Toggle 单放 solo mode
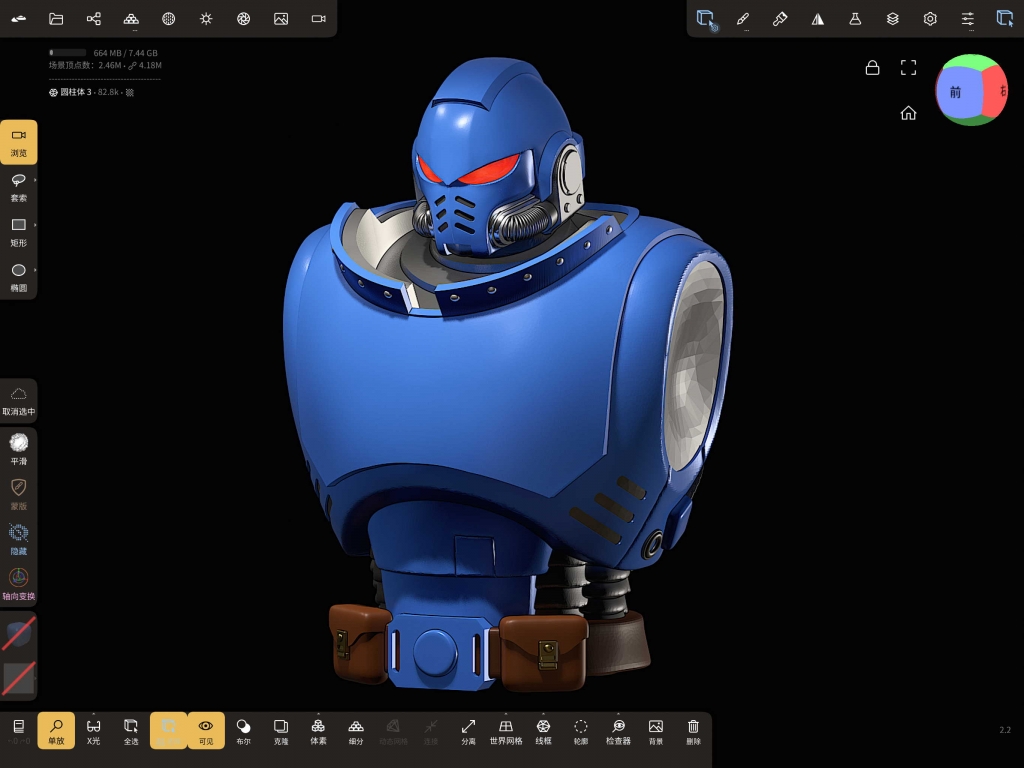 click(56, 731)
